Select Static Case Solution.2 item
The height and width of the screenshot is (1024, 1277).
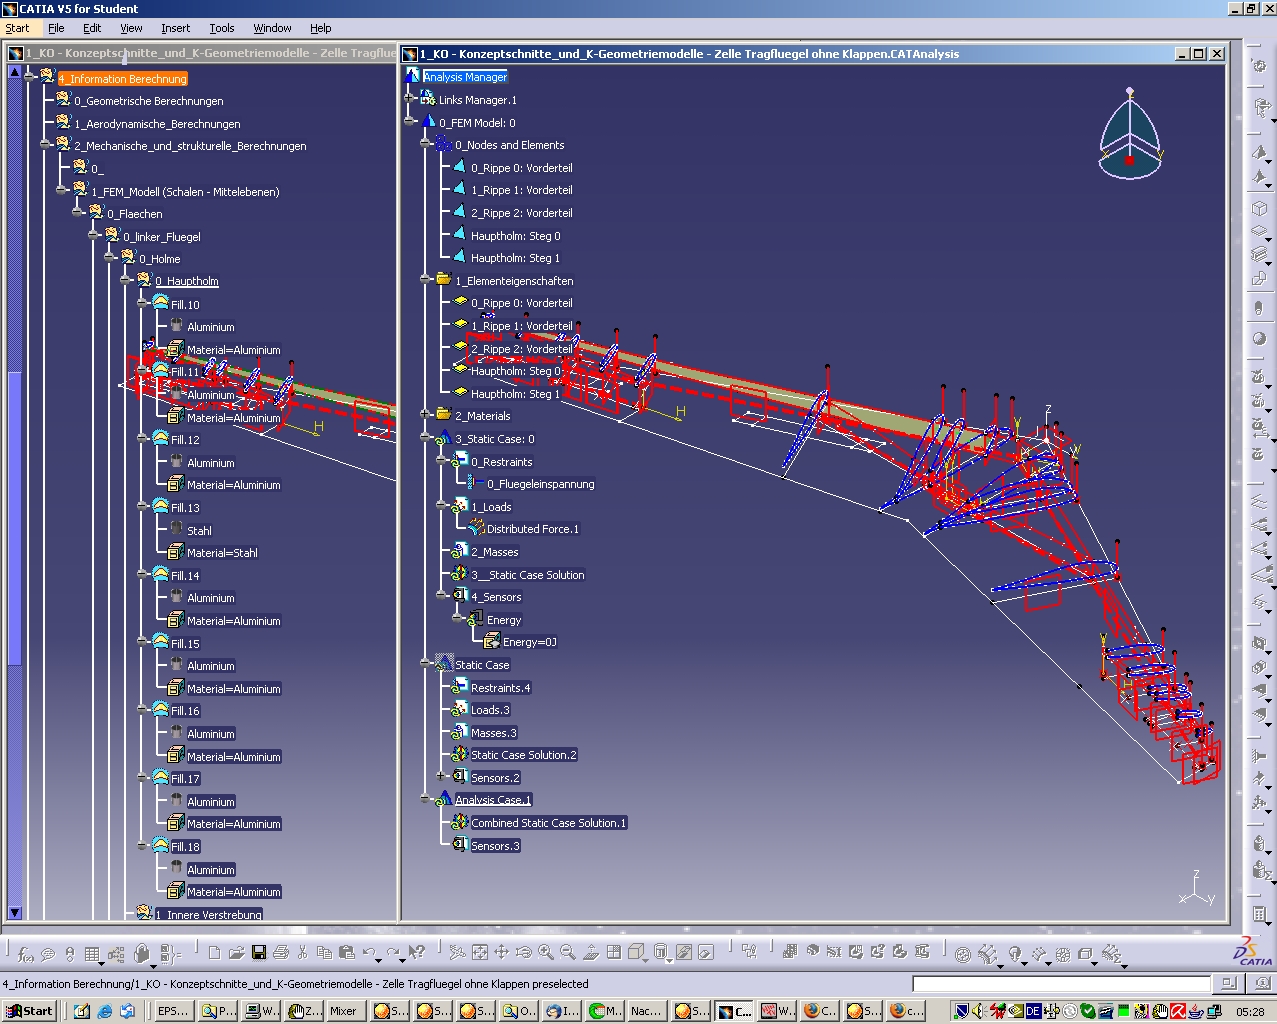point(524,755)
